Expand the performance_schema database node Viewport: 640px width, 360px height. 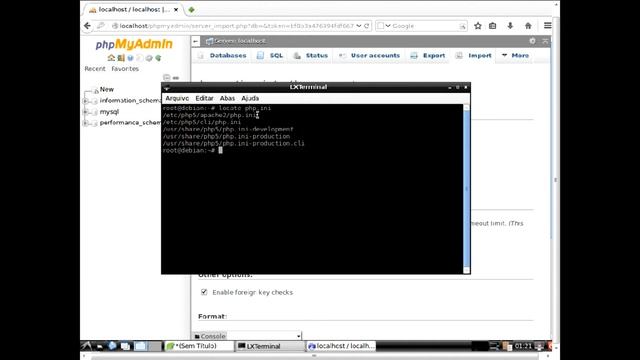(x=85, y=123)
